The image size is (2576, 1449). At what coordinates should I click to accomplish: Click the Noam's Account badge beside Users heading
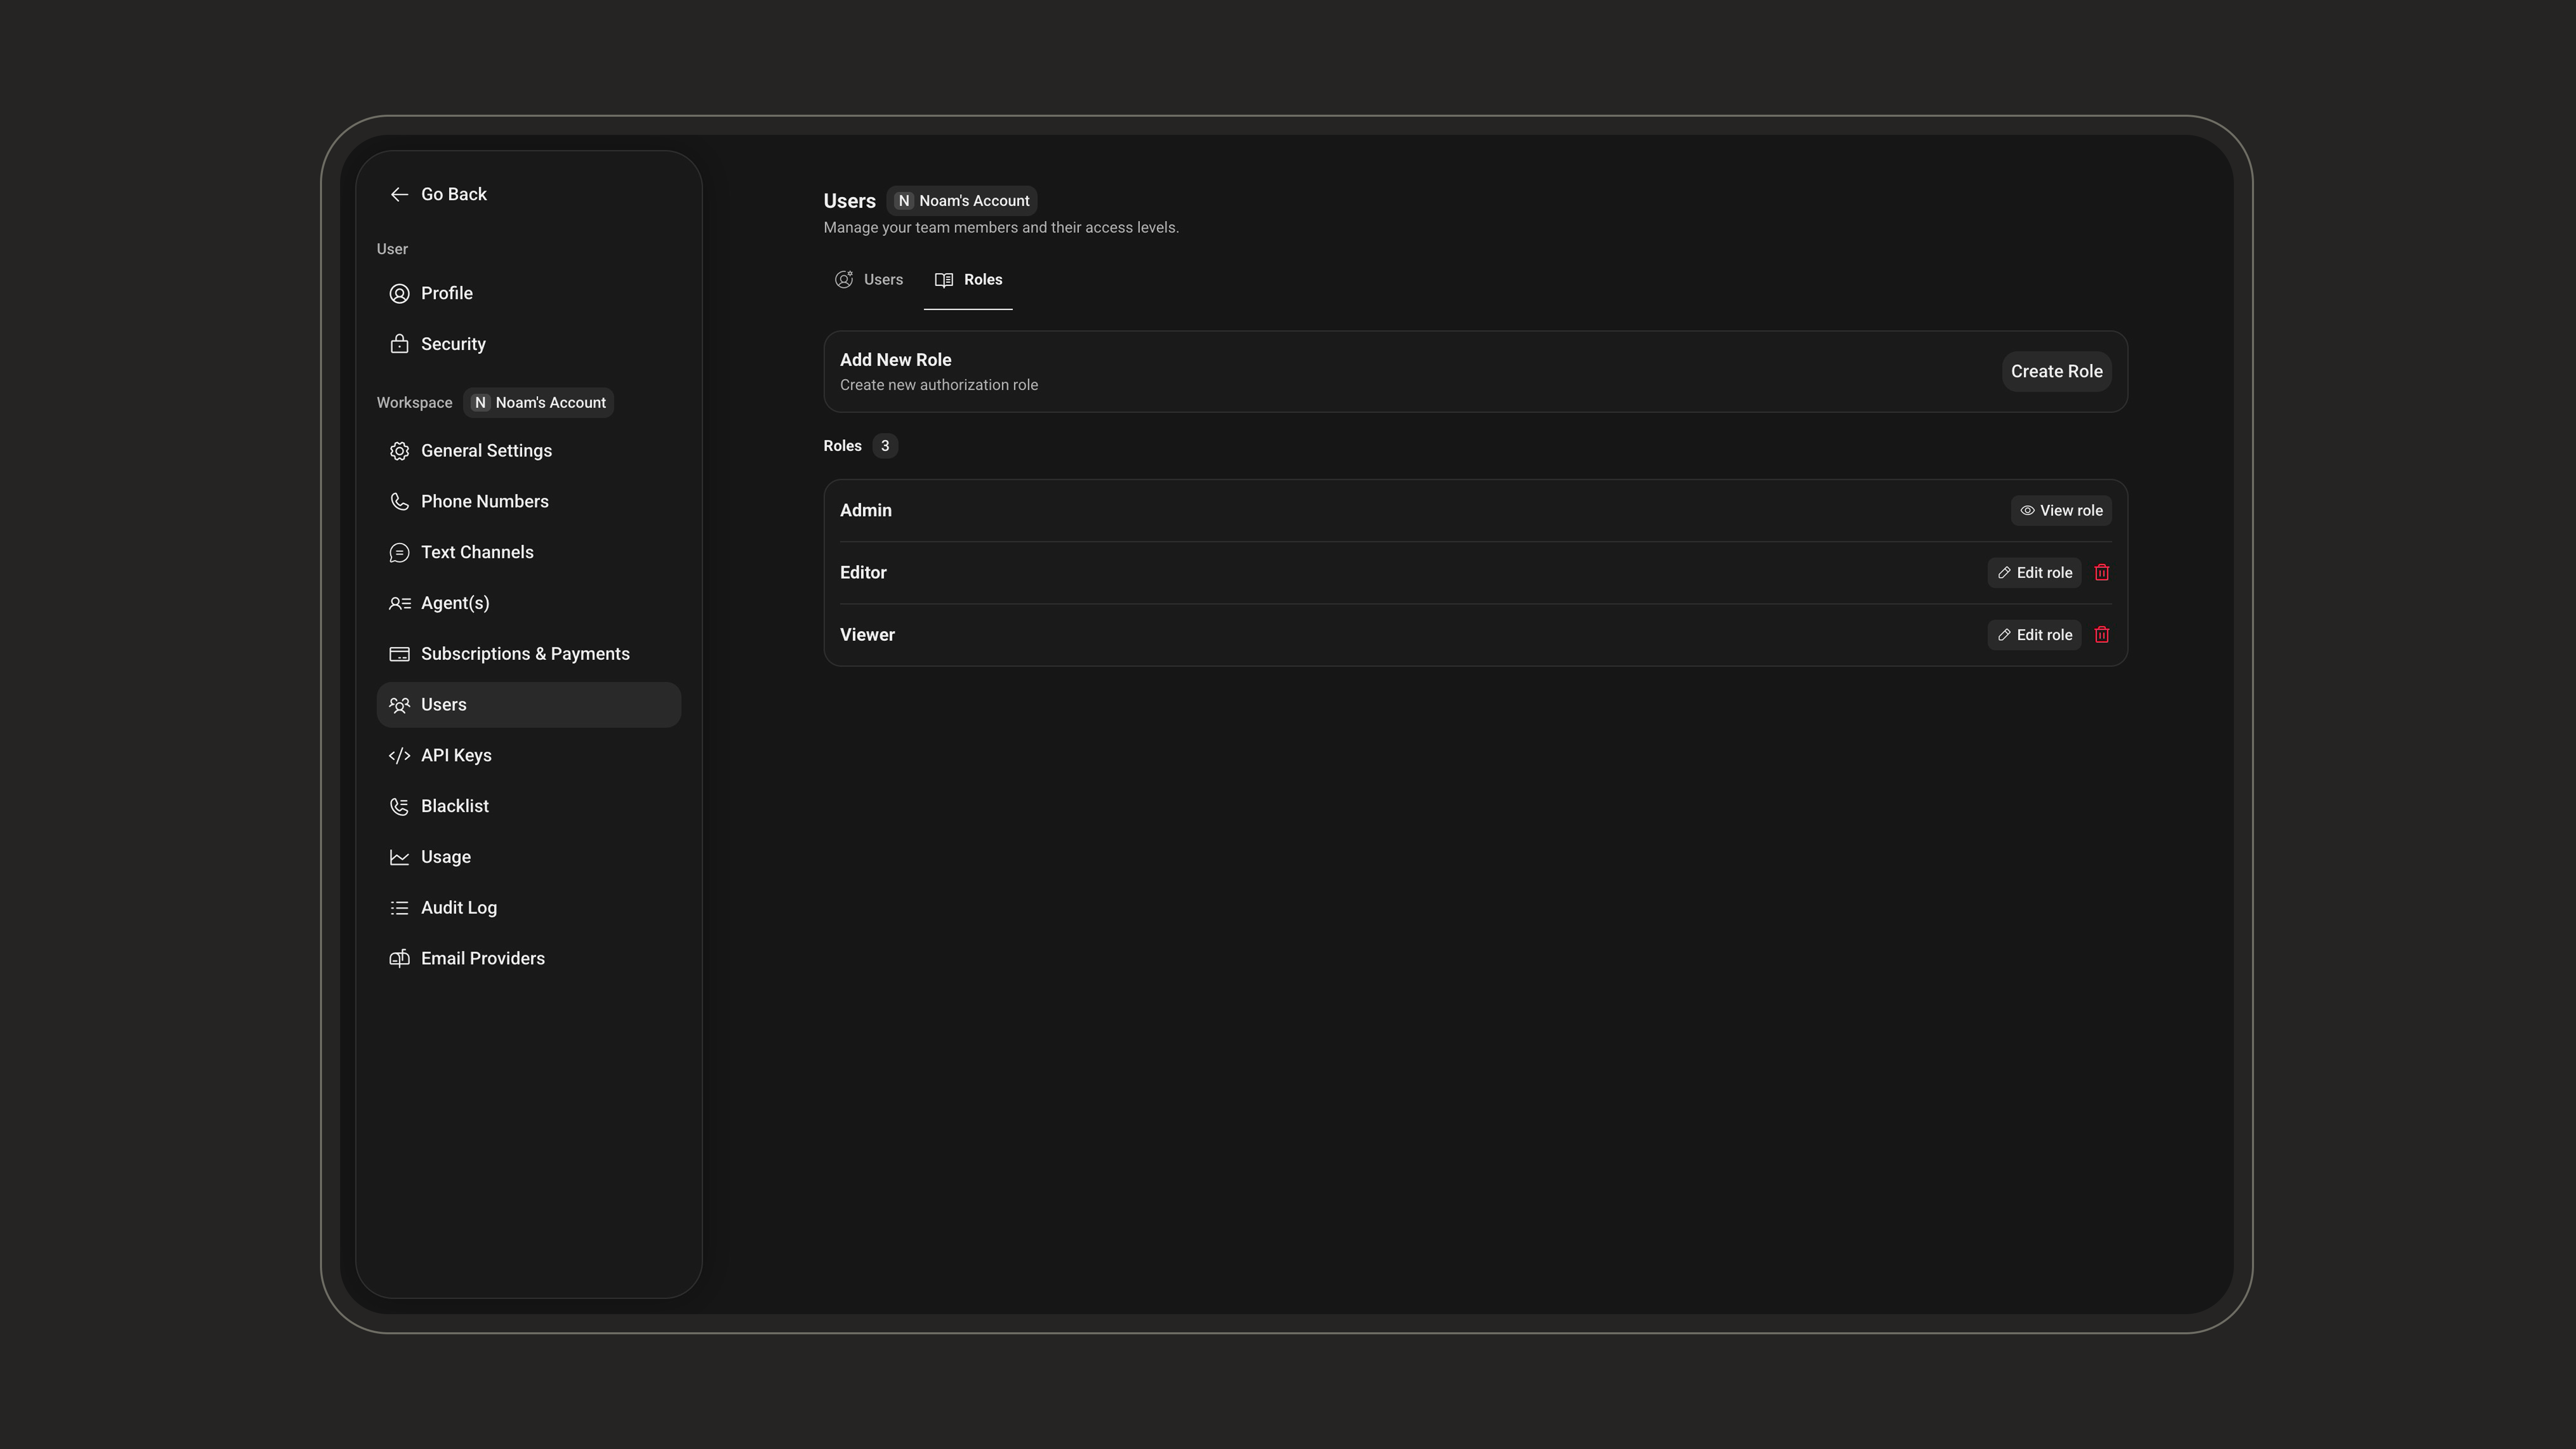click(961, 201)
